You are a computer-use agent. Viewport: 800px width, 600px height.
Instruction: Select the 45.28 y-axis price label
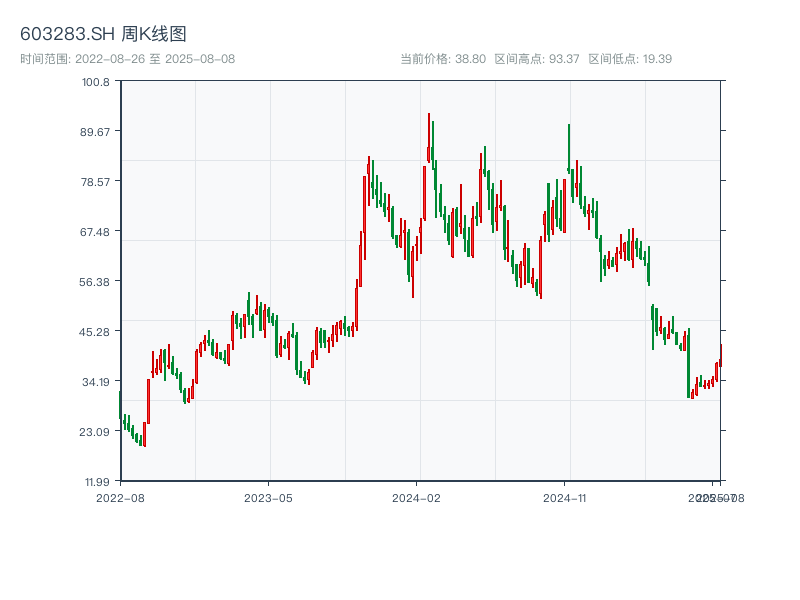pyautogui.click(x=96, y=331)
